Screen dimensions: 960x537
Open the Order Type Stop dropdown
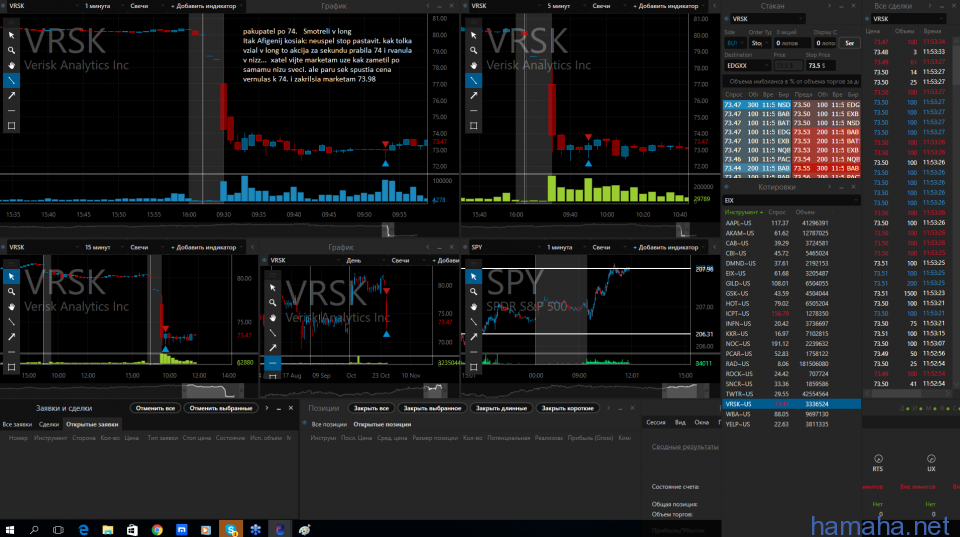pos(759,43)
